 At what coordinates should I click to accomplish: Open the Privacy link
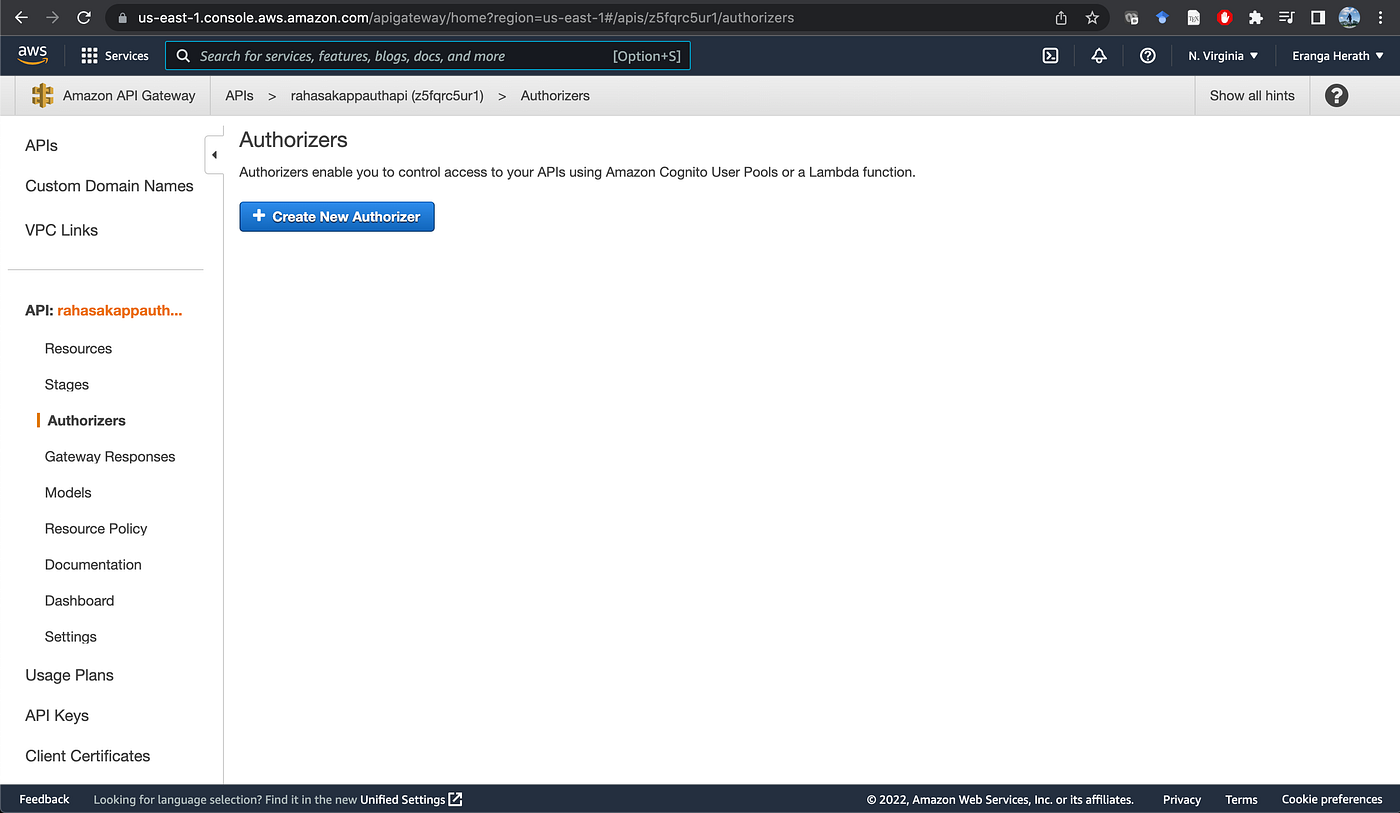[1182, 799]
